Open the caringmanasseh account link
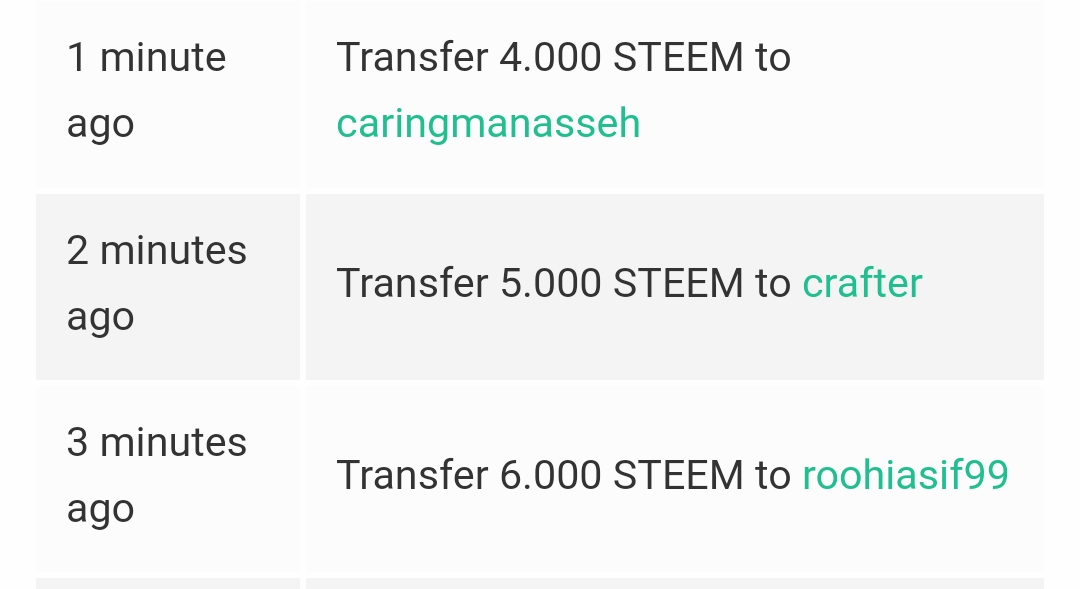The width and height of the screenshot is (1080, 589). pyautogui.click(x=488, y=124)
